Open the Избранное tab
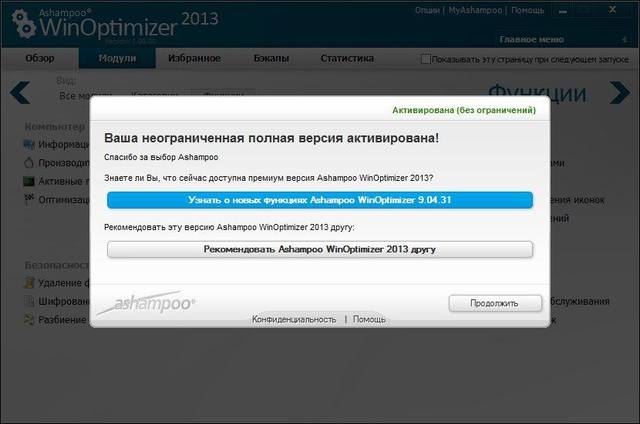Image resolution: width=640 pixels, height=424 pixels. point(194,58)
